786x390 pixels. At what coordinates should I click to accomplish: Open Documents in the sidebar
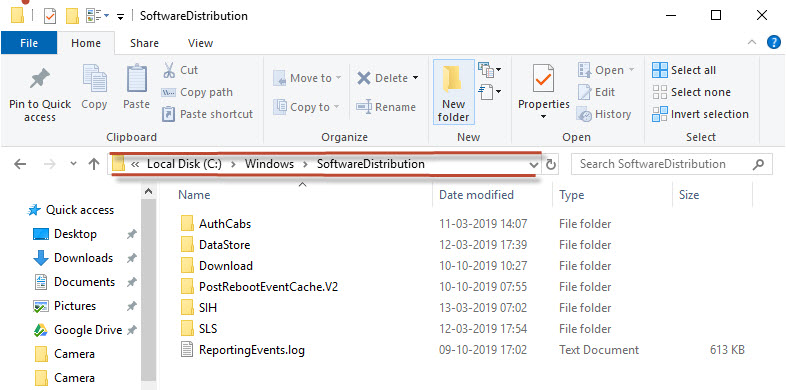[74, 282]
